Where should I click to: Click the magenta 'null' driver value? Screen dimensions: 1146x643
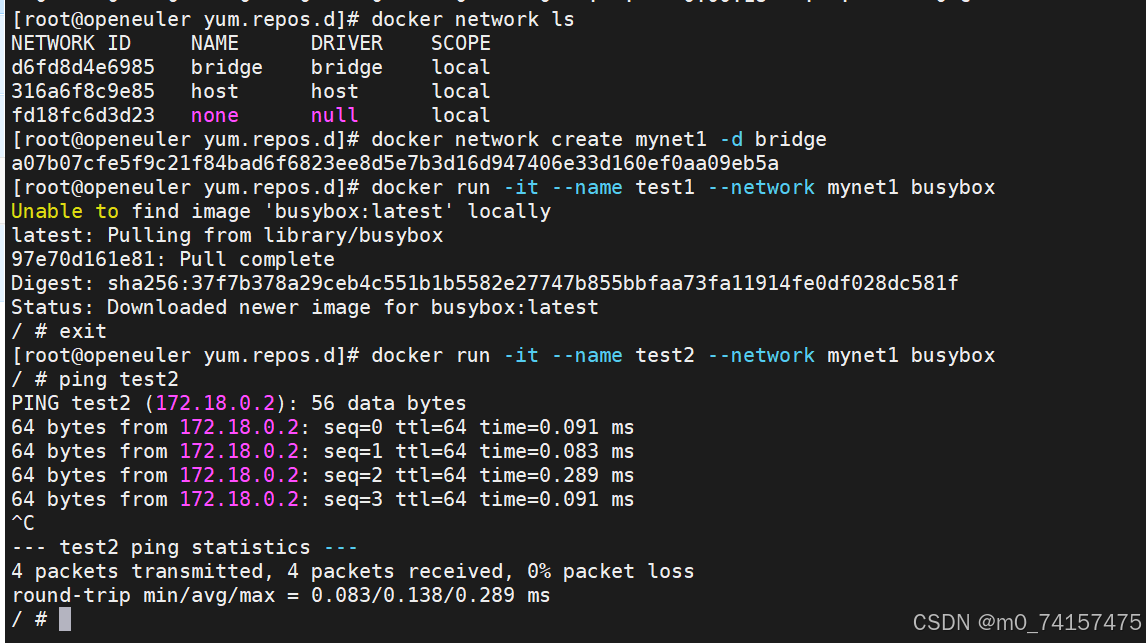[x=335, y=115]
